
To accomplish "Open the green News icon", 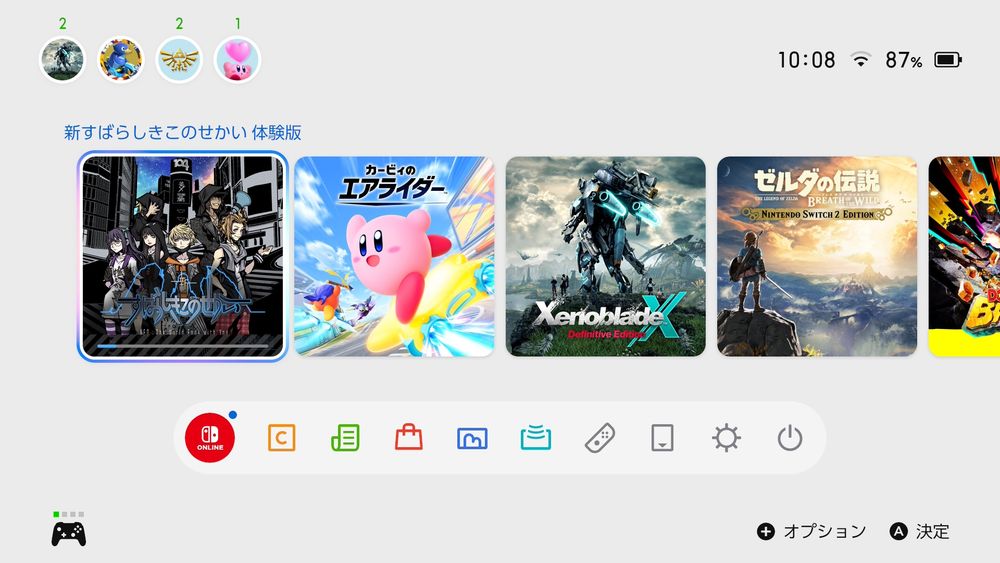I will [x=345, y=438].
